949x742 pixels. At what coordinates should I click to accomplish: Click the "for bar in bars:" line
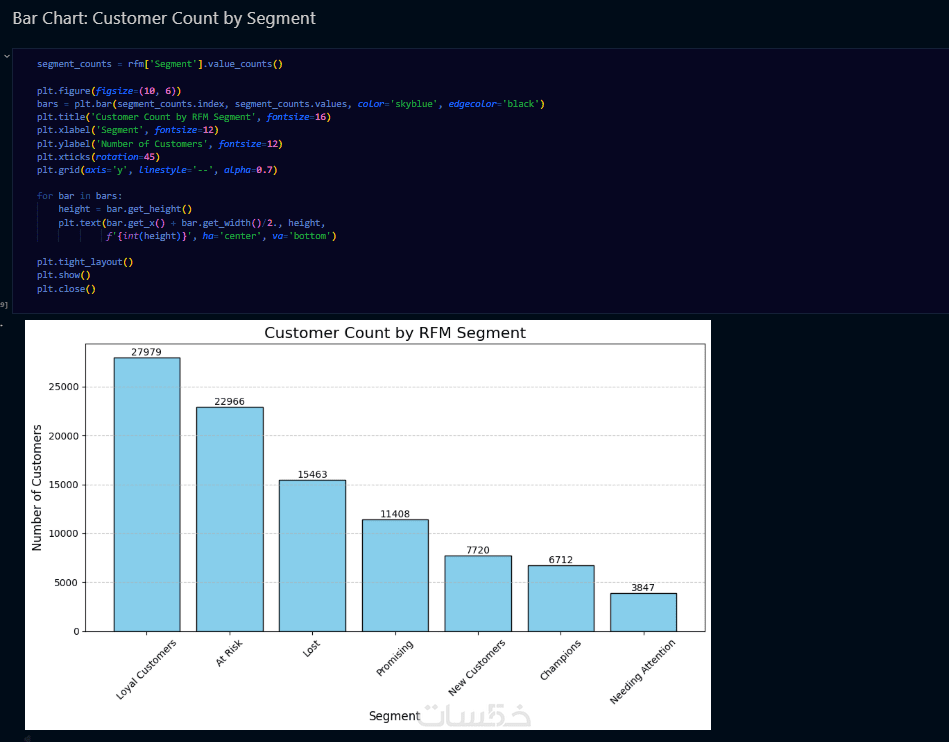[x=79, y=196]
